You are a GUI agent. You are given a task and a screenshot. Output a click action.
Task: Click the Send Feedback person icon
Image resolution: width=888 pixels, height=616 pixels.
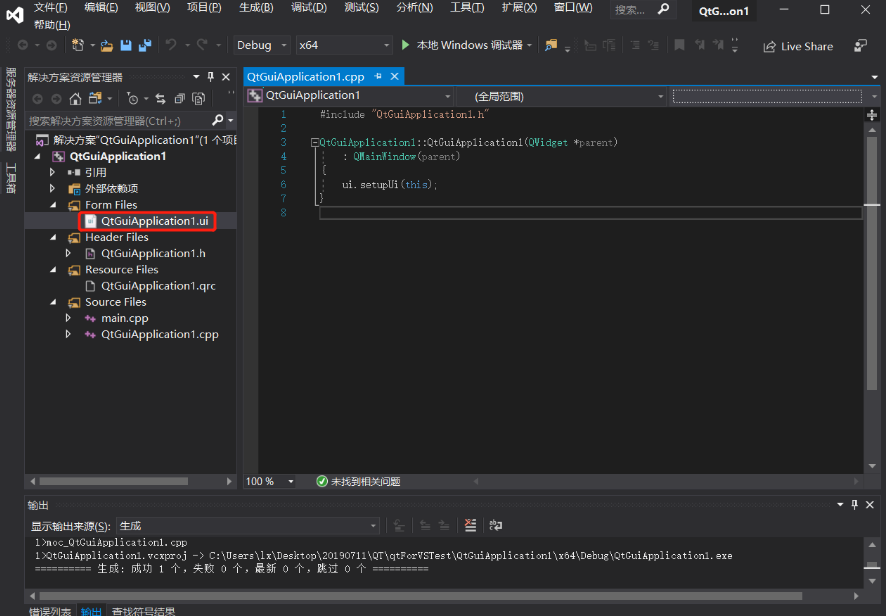(x=860, y=46)
